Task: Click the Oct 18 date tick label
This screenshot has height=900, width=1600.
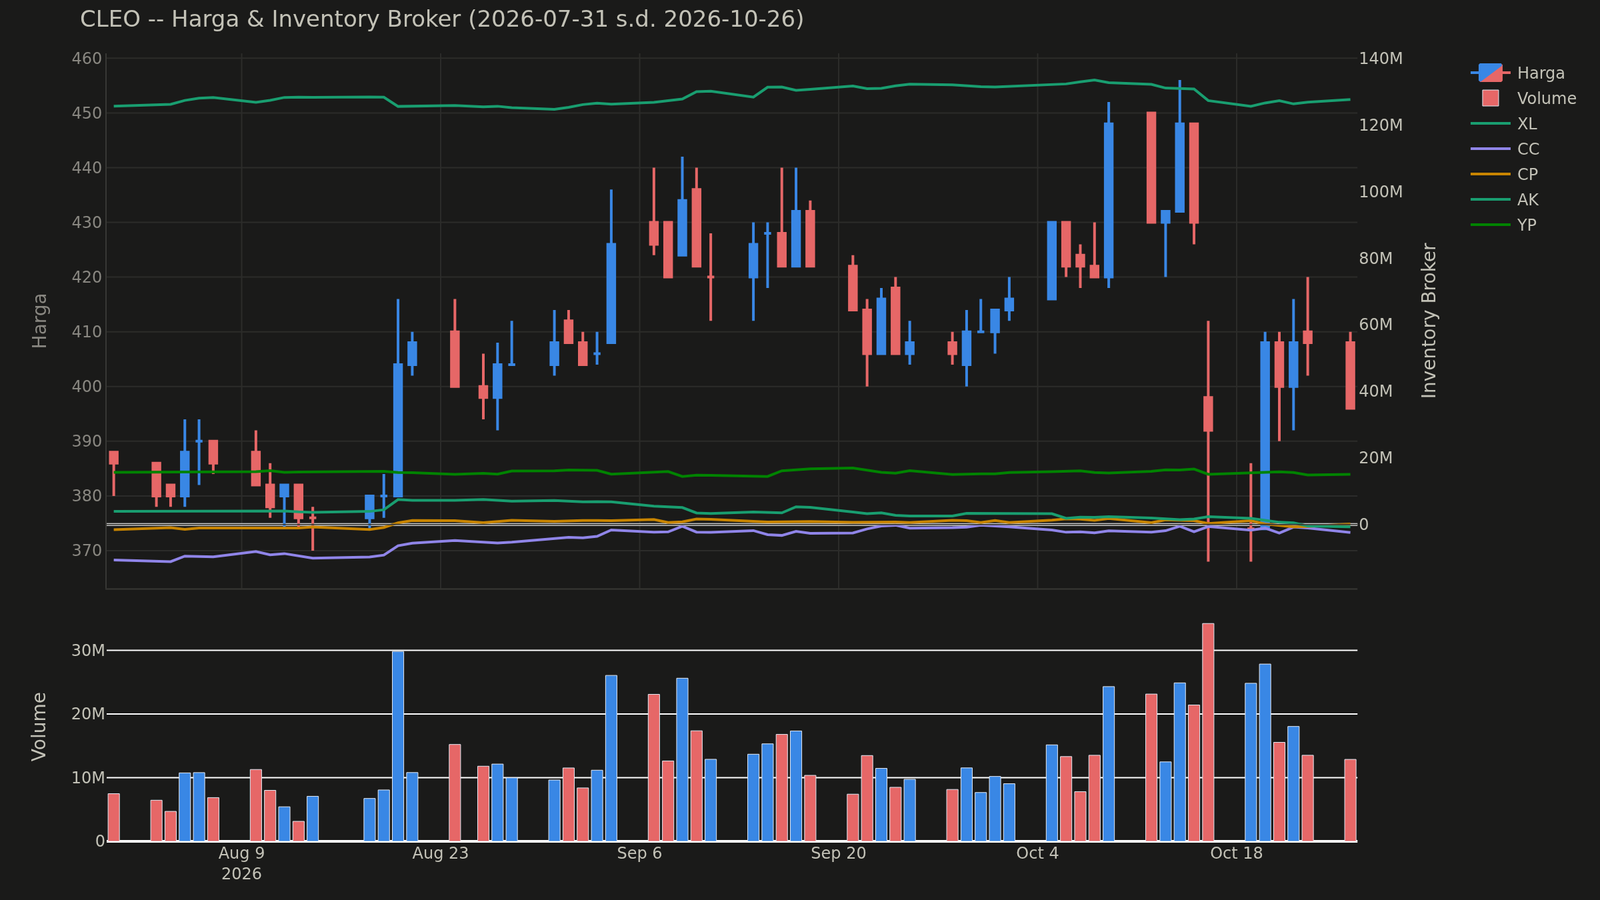Action: click(1236, 853)
